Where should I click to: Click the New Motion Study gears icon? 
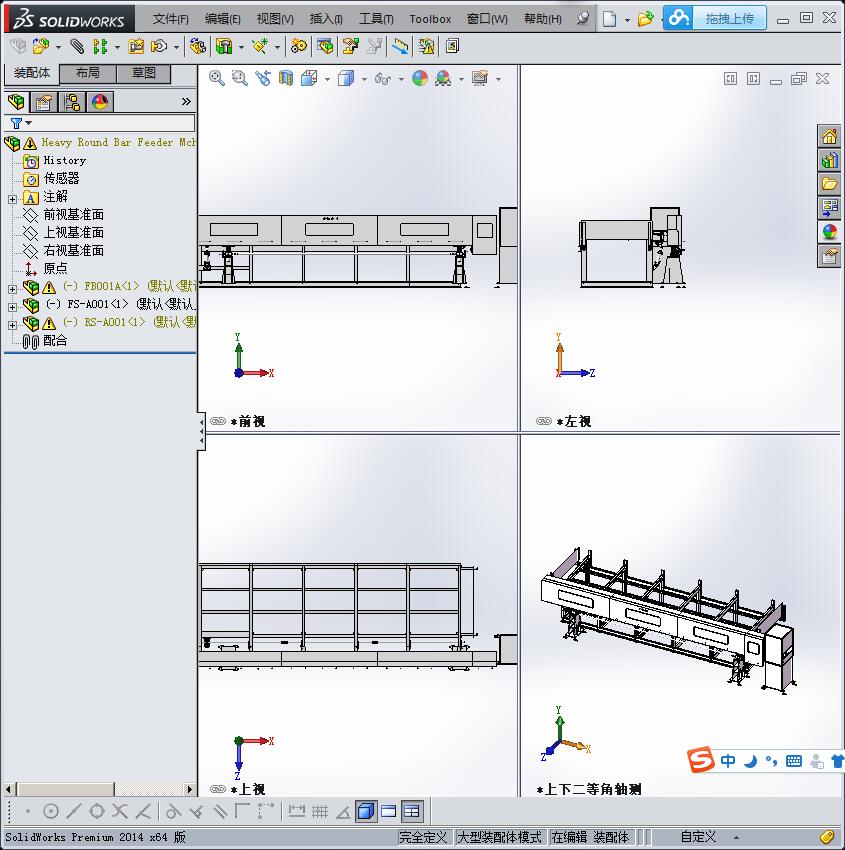(298, 47)
